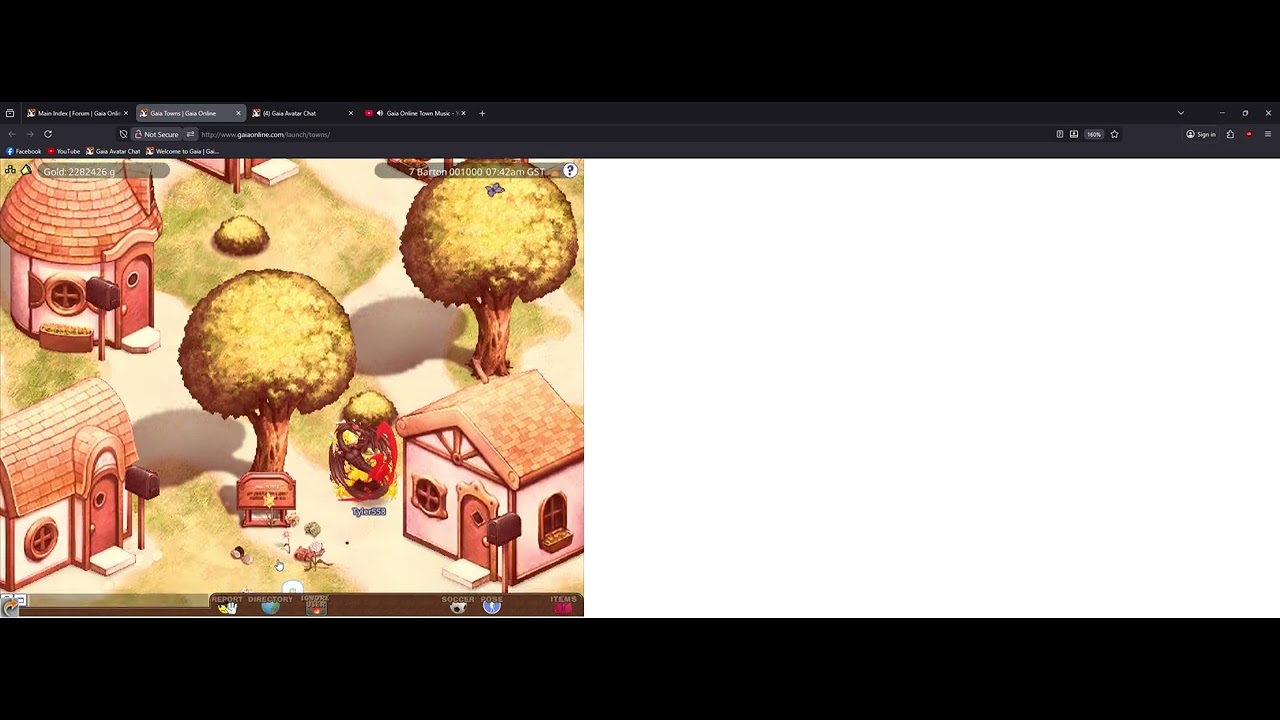The image size is (1280, 720).
Task: Open the game help question mark
Action: [570, 171]
